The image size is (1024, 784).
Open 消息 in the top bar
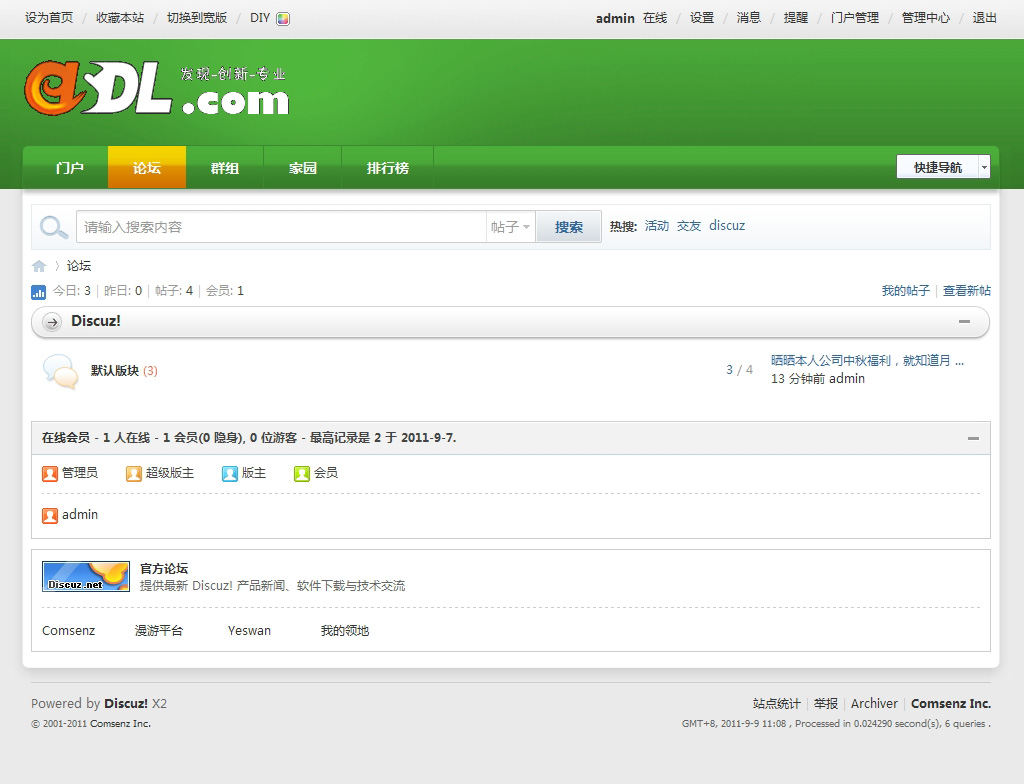click(749, 18)
